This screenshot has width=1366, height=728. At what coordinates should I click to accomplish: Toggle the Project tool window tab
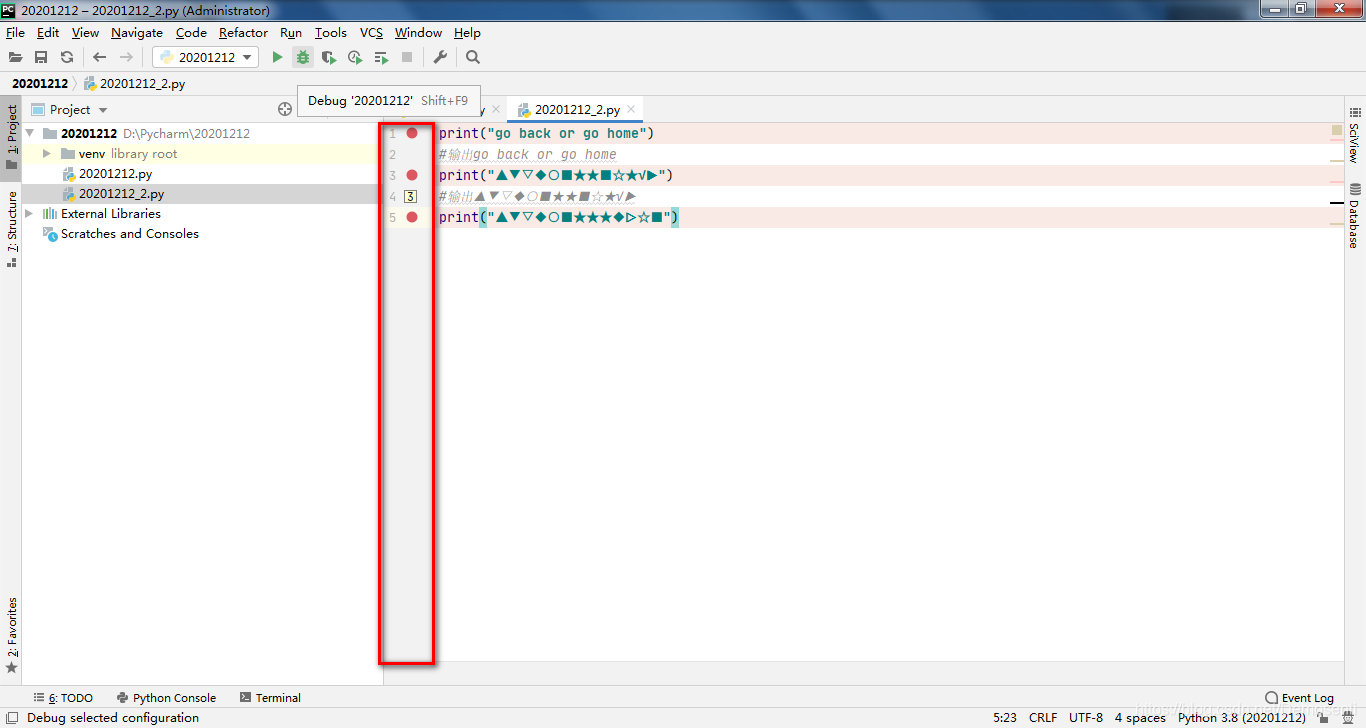click(x=11, y=137)
